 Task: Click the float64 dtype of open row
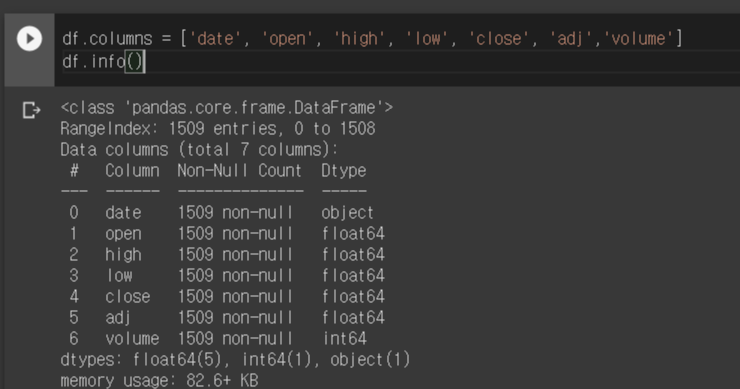[x=353, y=234]
